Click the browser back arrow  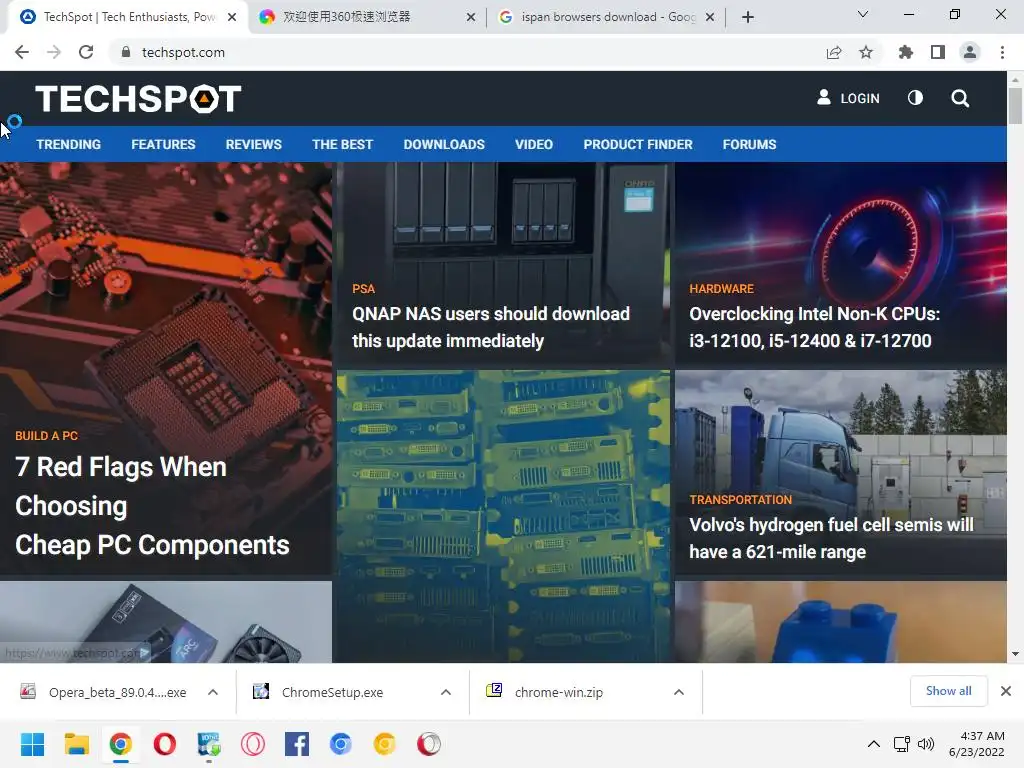pos(22,52)
